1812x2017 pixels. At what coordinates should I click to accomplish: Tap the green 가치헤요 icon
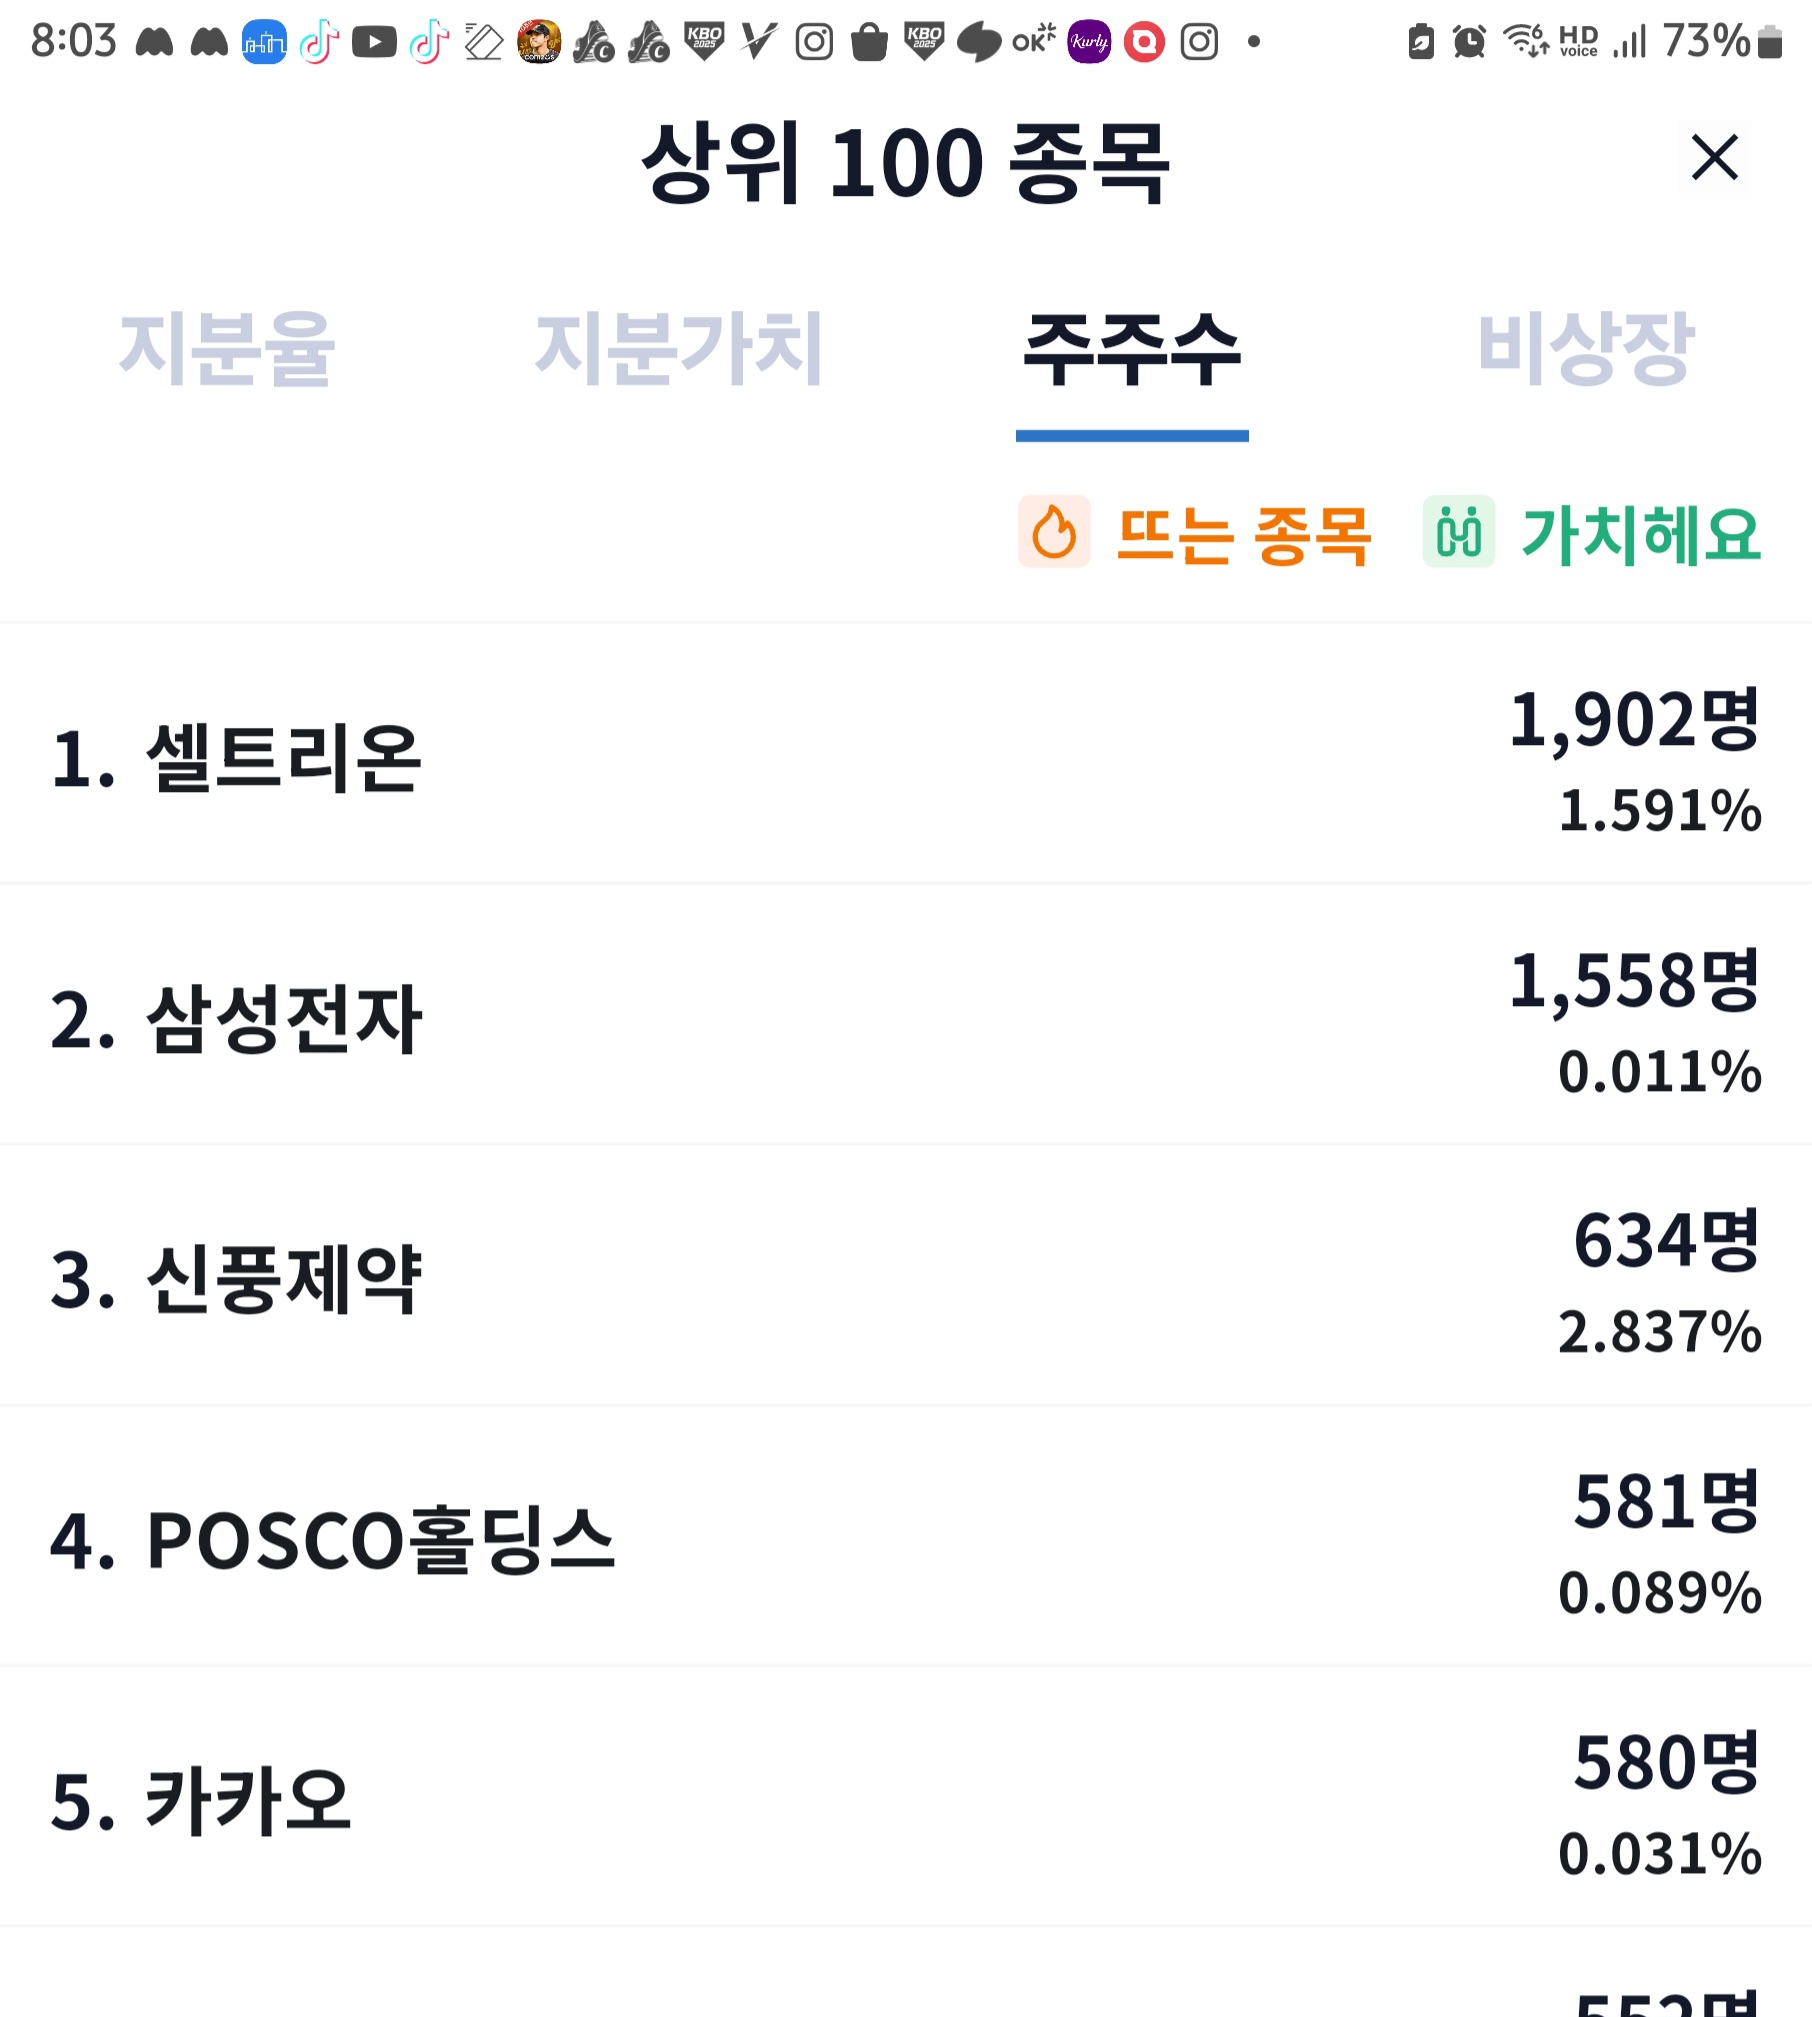pyautogui.click(x=1459, y=531)
